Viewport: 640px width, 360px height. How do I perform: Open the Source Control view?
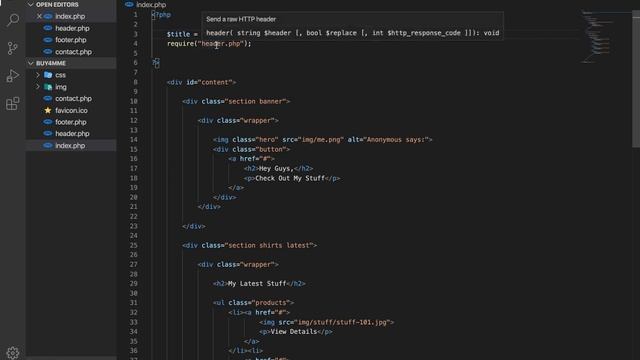[x=13, y=48]
